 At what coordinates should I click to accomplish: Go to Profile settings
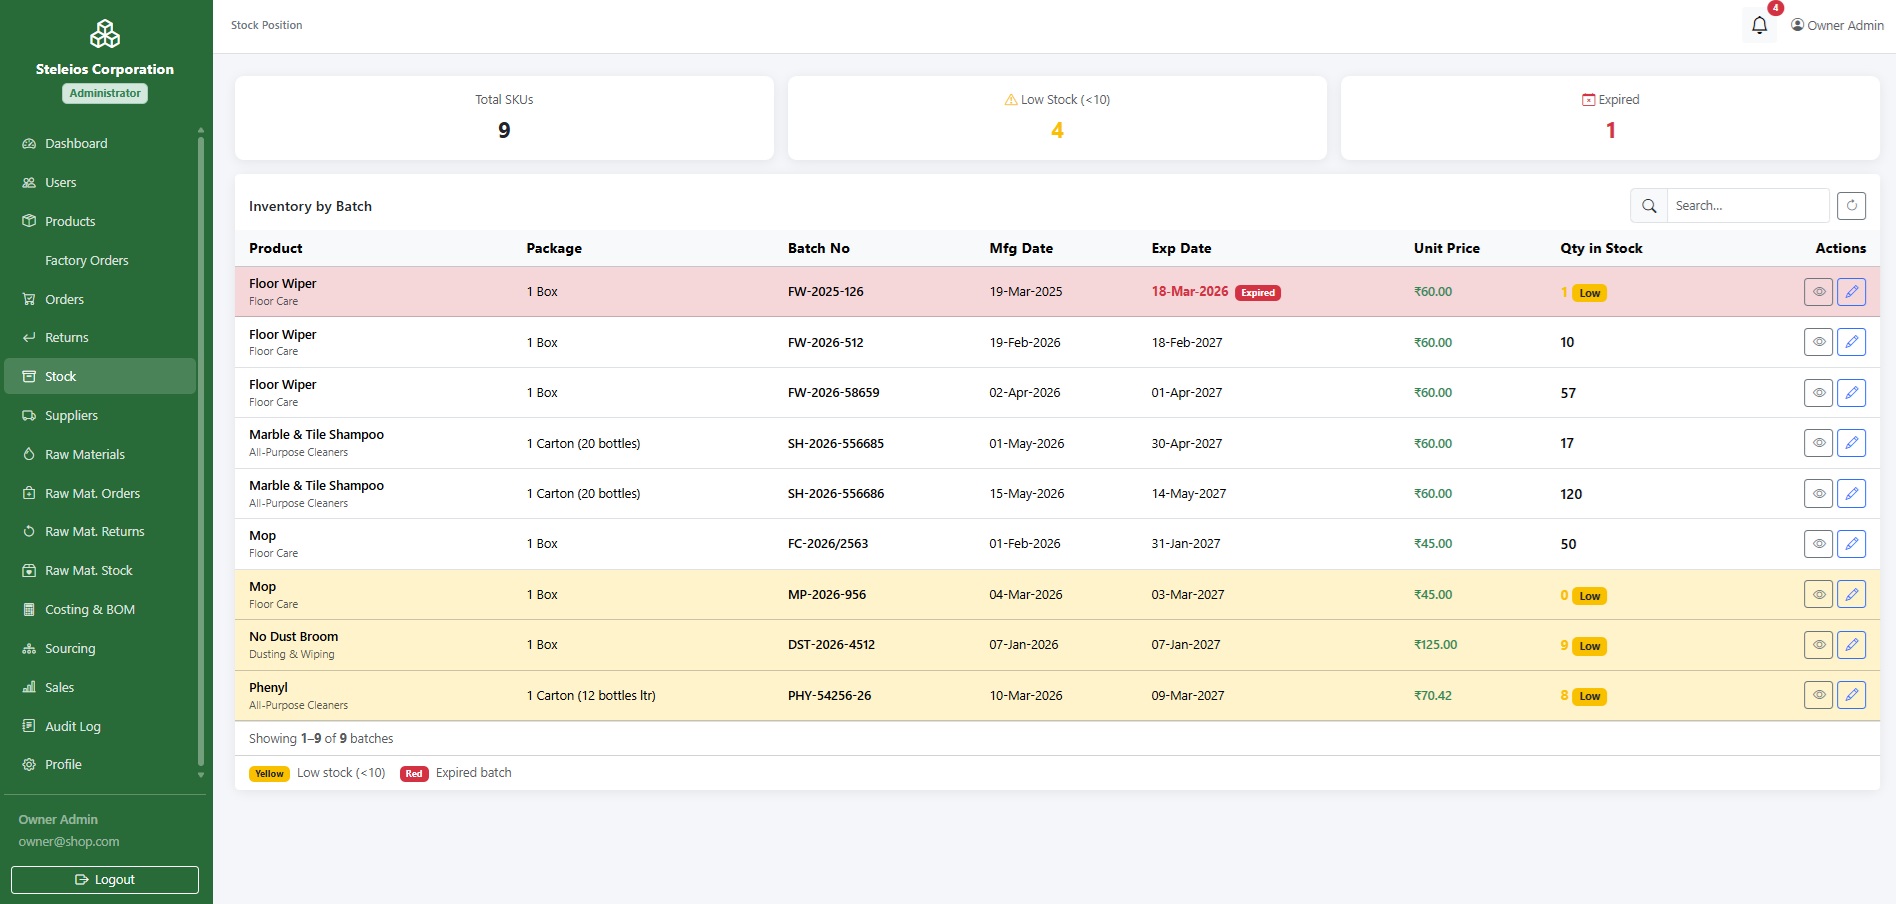[100, 764]
